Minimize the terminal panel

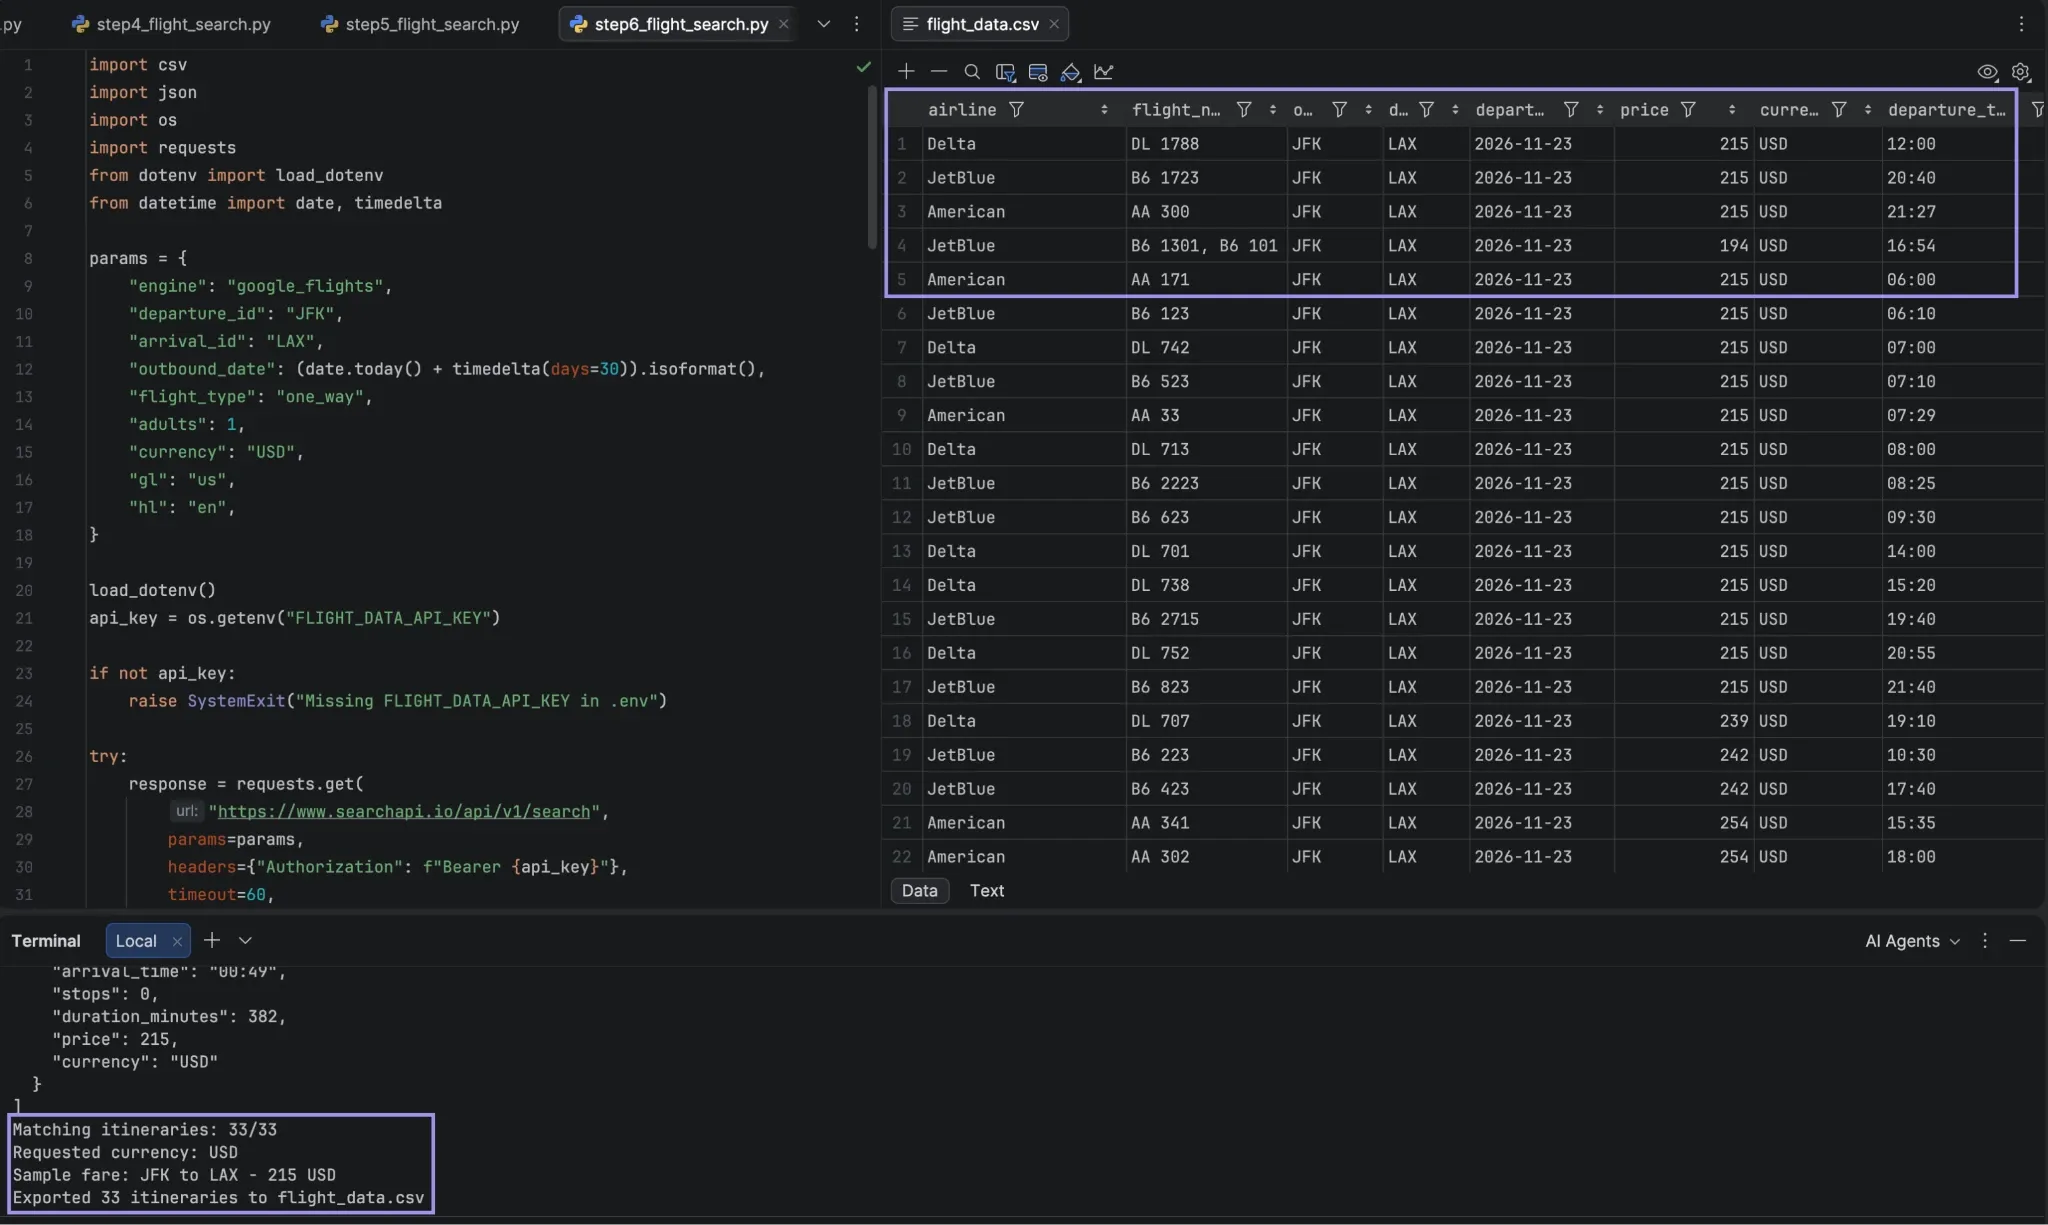point(2018,941)
